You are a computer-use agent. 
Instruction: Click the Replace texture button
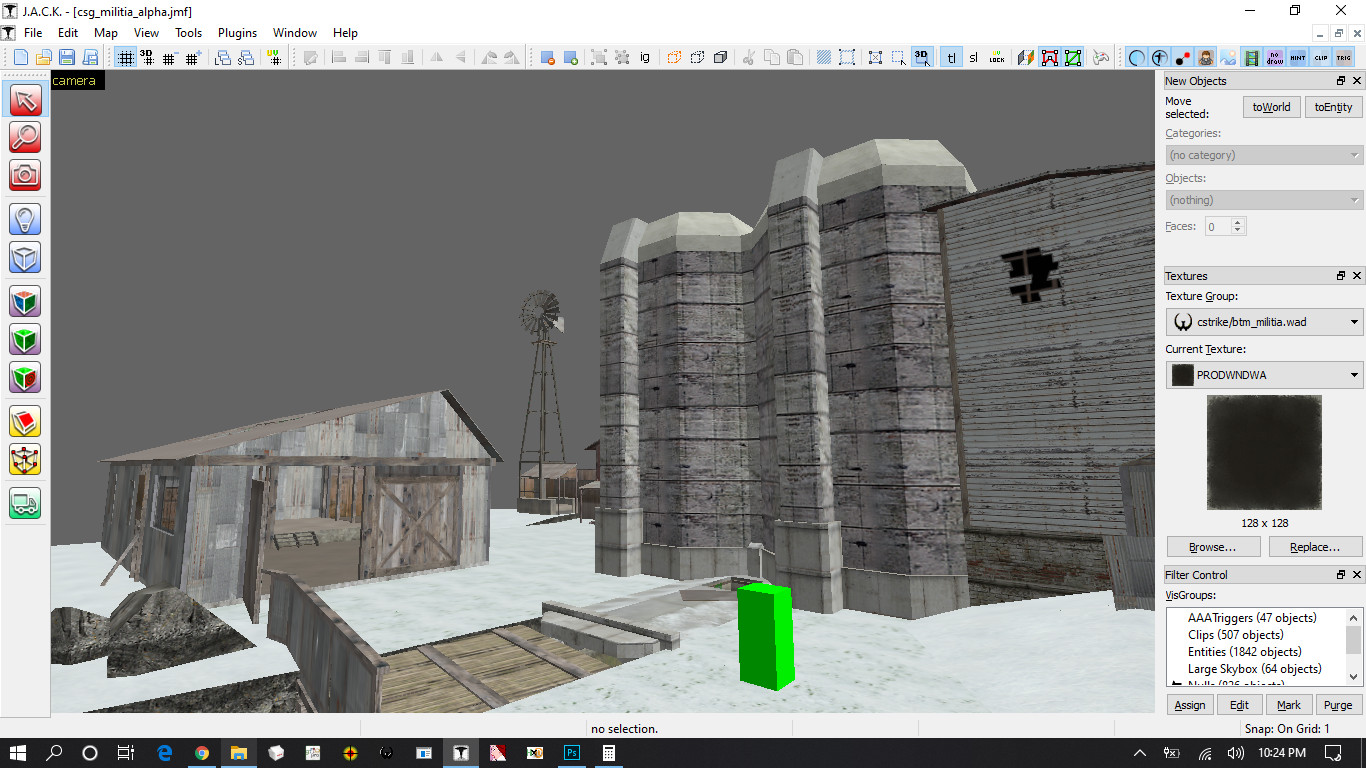[1315, 547]
